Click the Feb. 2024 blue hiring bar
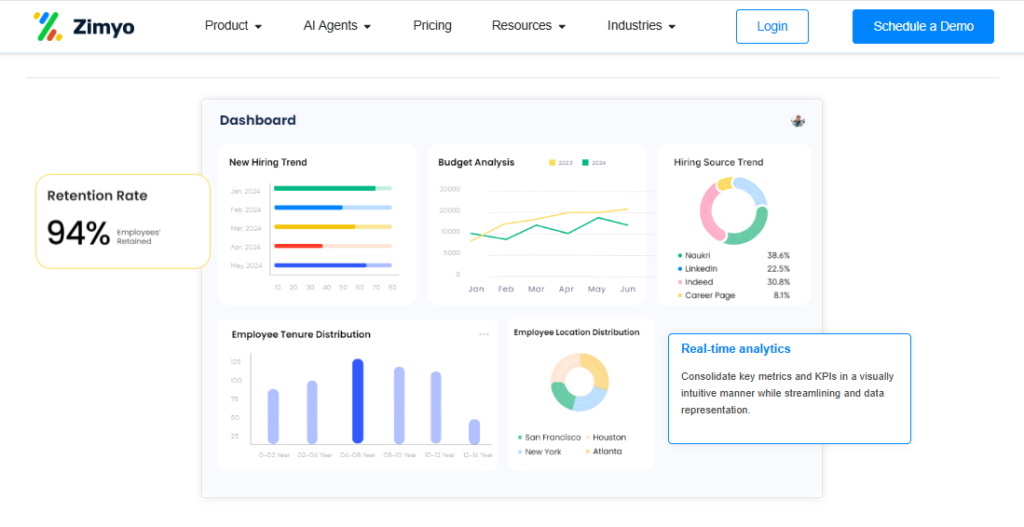Viewport: 1024px width, 527px height. point(333,208)
